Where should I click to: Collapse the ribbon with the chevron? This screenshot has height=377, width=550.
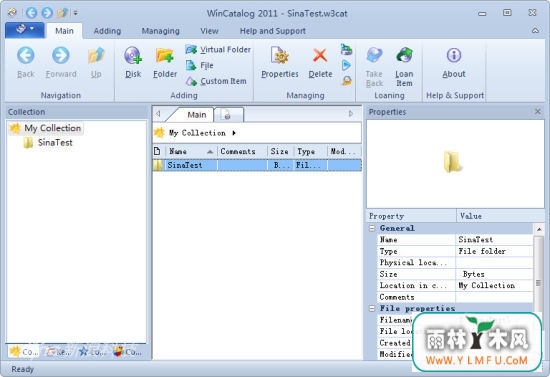point(535,31)
